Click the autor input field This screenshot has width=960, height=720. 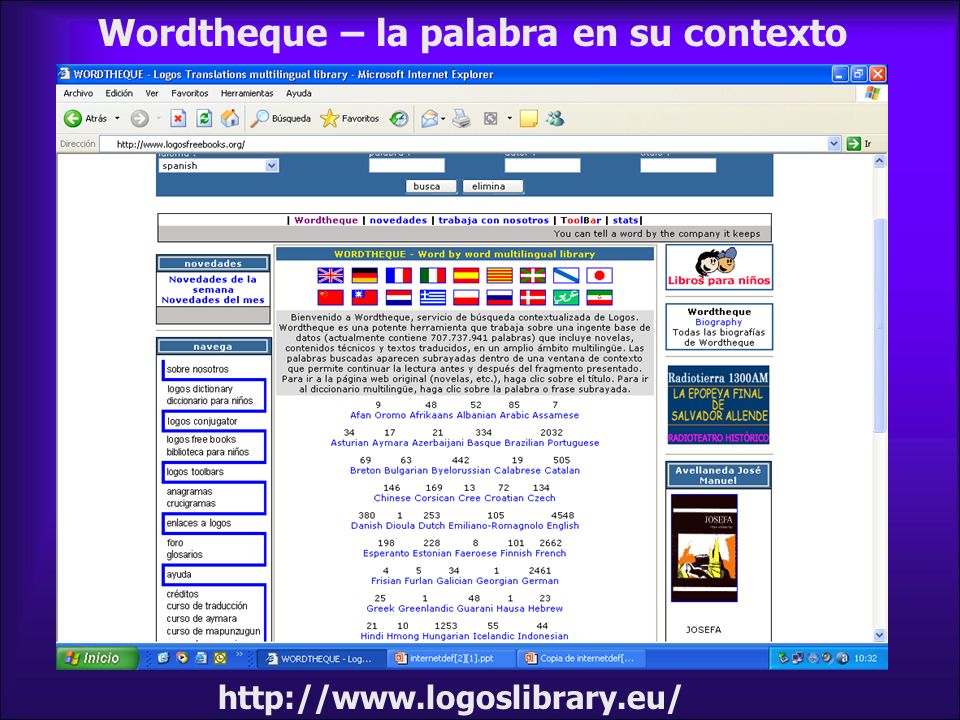[x=542, y=165]
